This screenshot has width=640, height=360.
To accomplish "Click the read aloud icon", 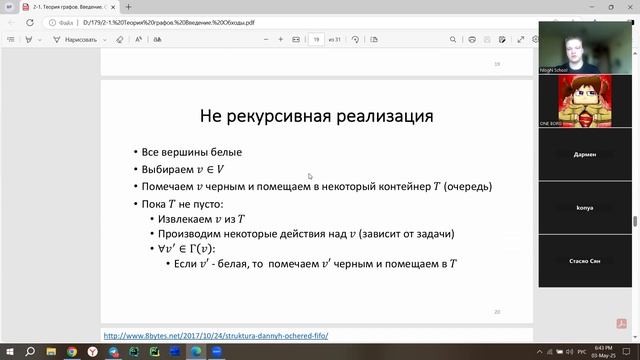I will tap(138, 40).
